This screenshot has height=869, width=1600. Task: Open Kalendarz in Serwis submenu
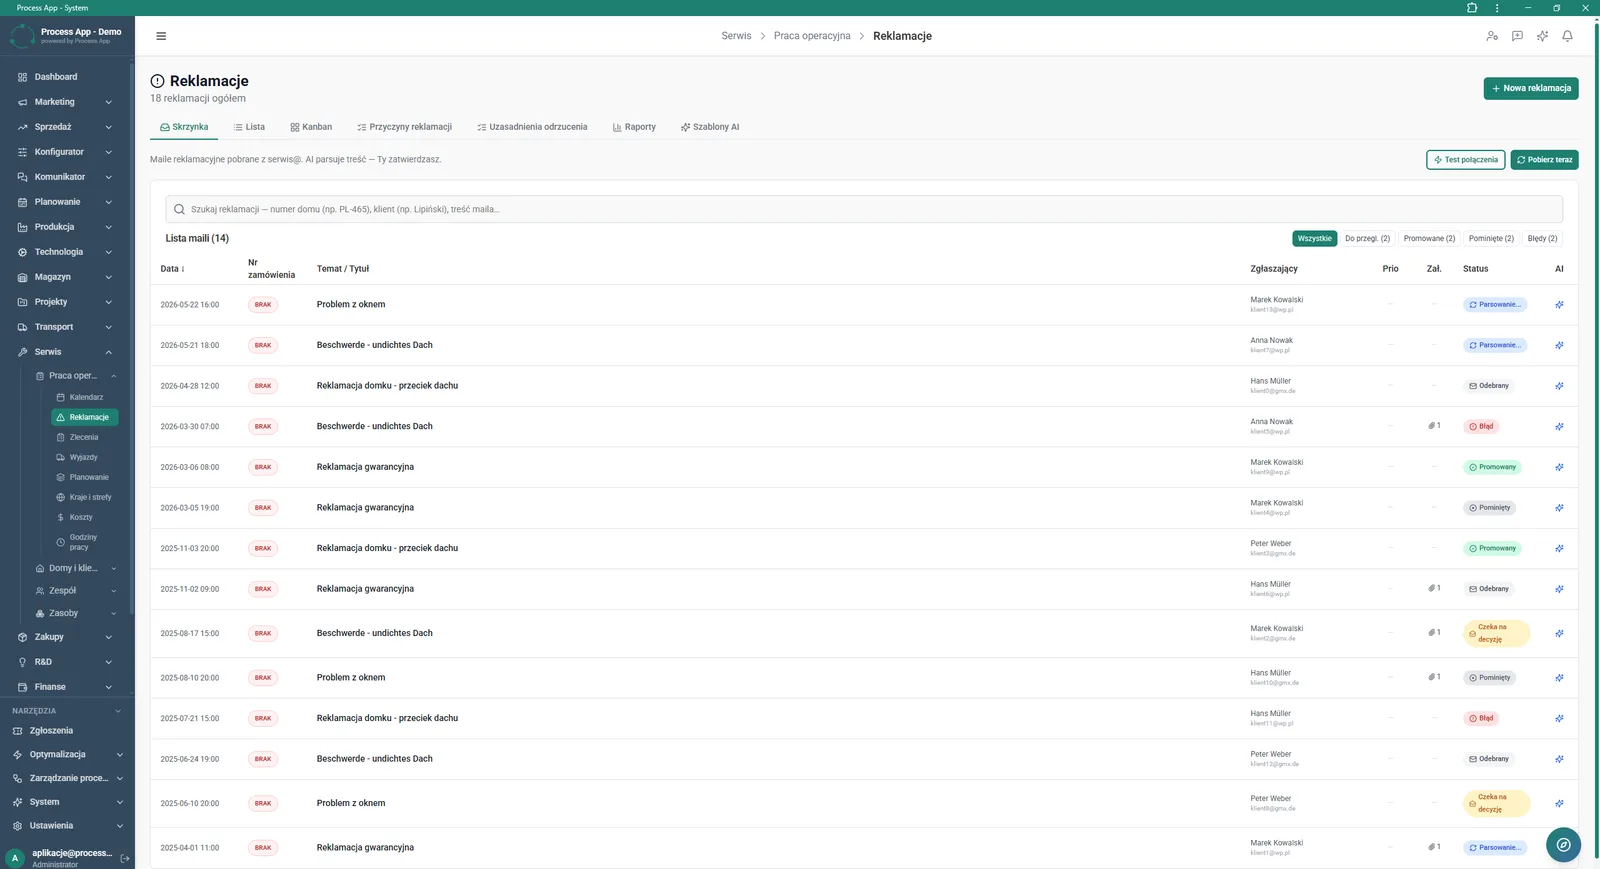85,397
